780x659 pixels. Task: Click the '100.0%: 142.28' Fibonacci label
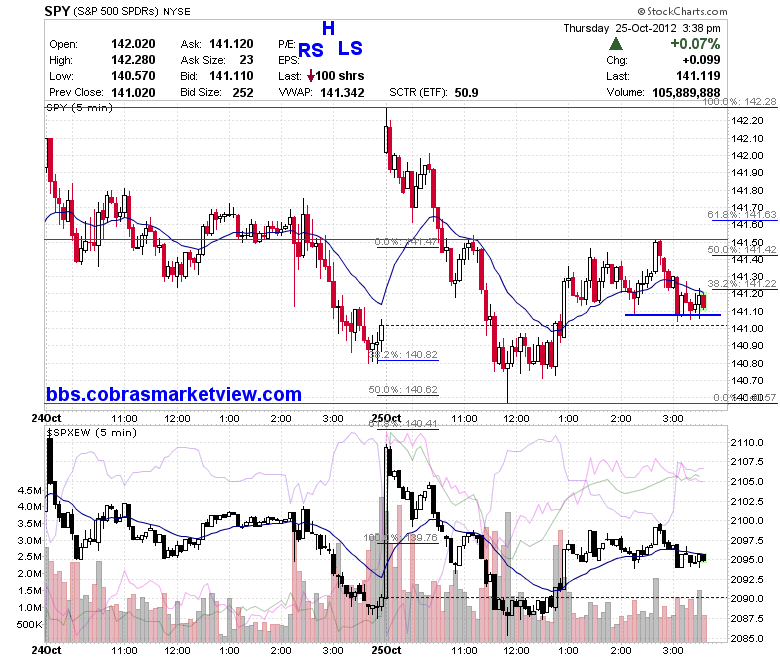(739, 101)
